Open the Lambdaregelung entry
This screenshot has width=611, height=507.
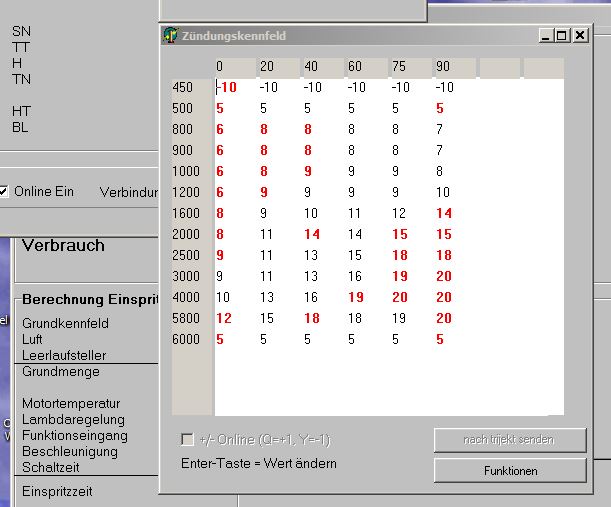[73, 419]
